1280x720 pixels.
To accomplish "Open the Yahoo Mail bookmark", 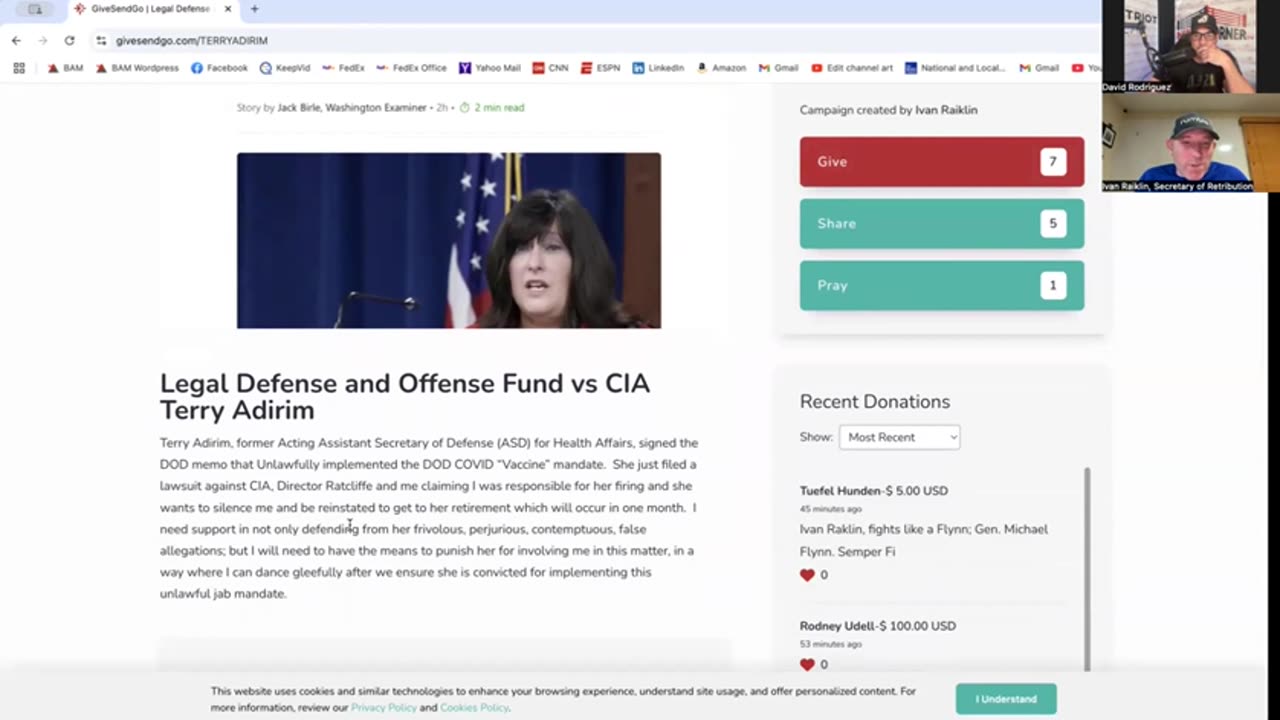I will point(490,68).
